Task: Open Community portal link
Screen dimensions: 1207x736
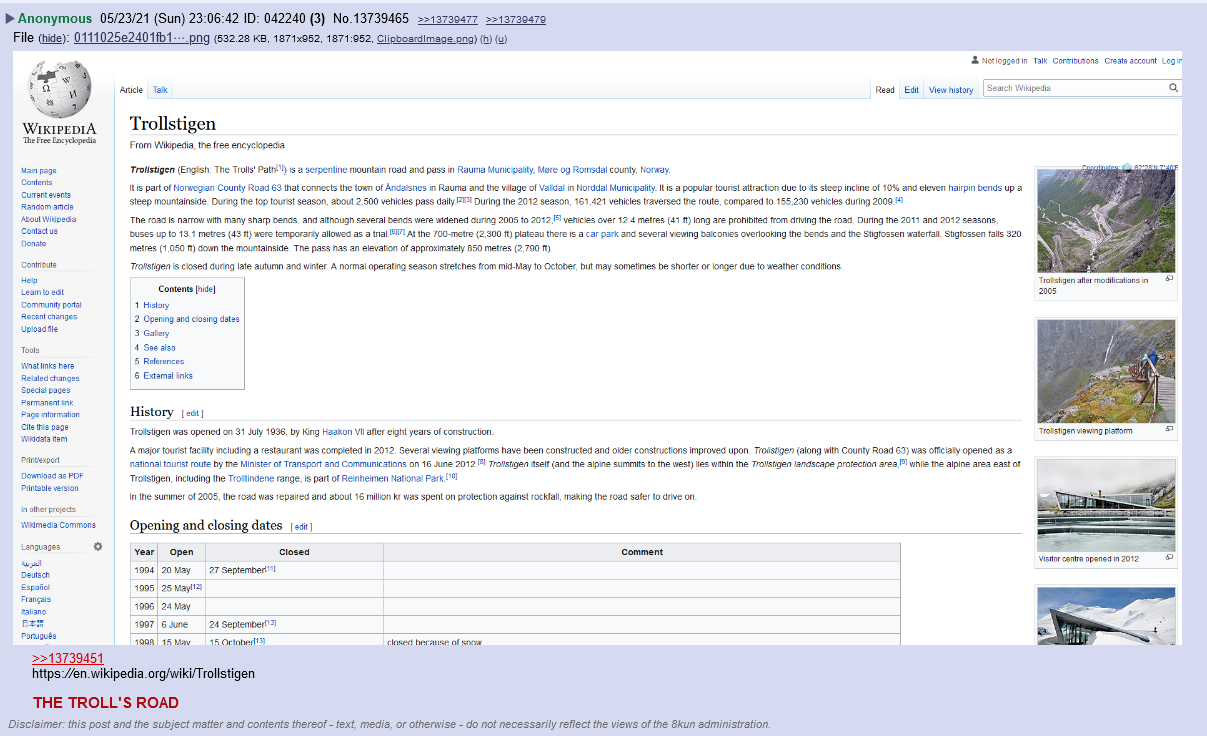Action: pyautogui.click(x=51, y=305)
